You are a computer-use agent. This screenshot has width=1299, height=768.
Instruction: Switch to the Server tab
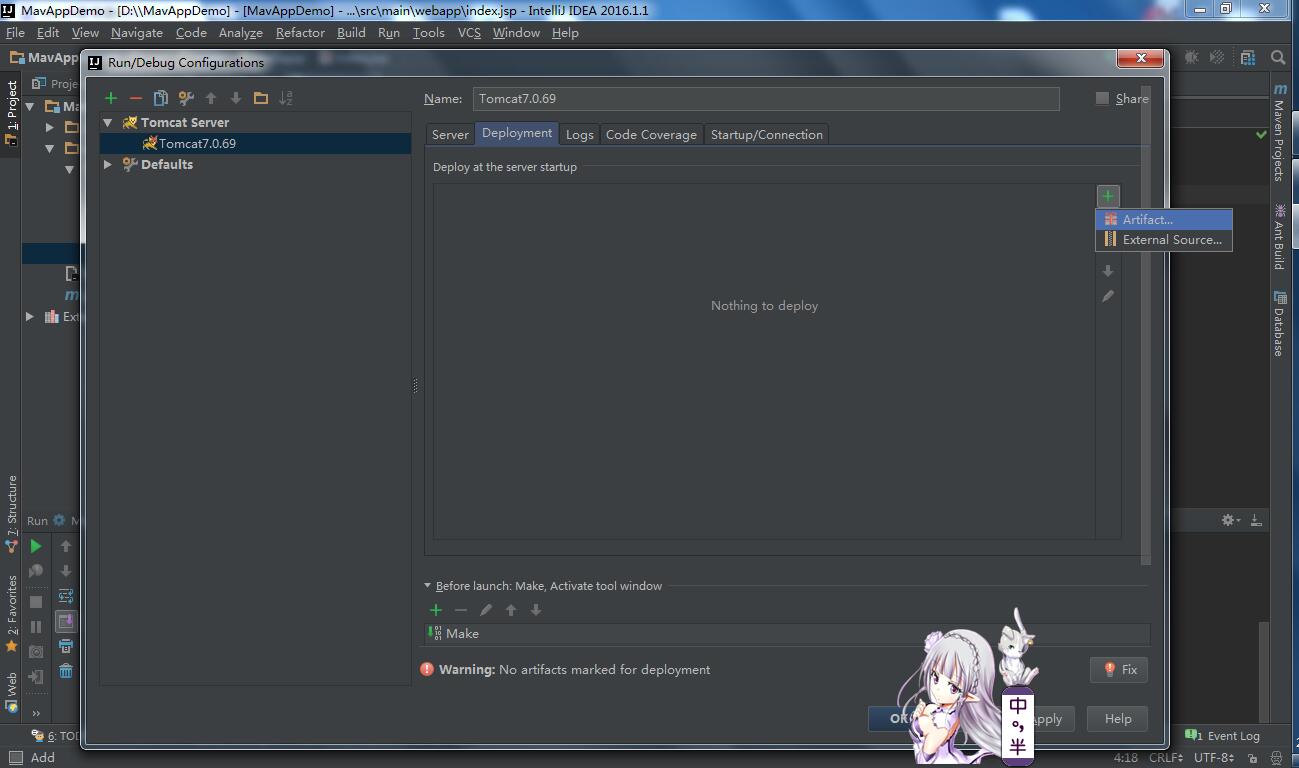(x=450, y=134)
